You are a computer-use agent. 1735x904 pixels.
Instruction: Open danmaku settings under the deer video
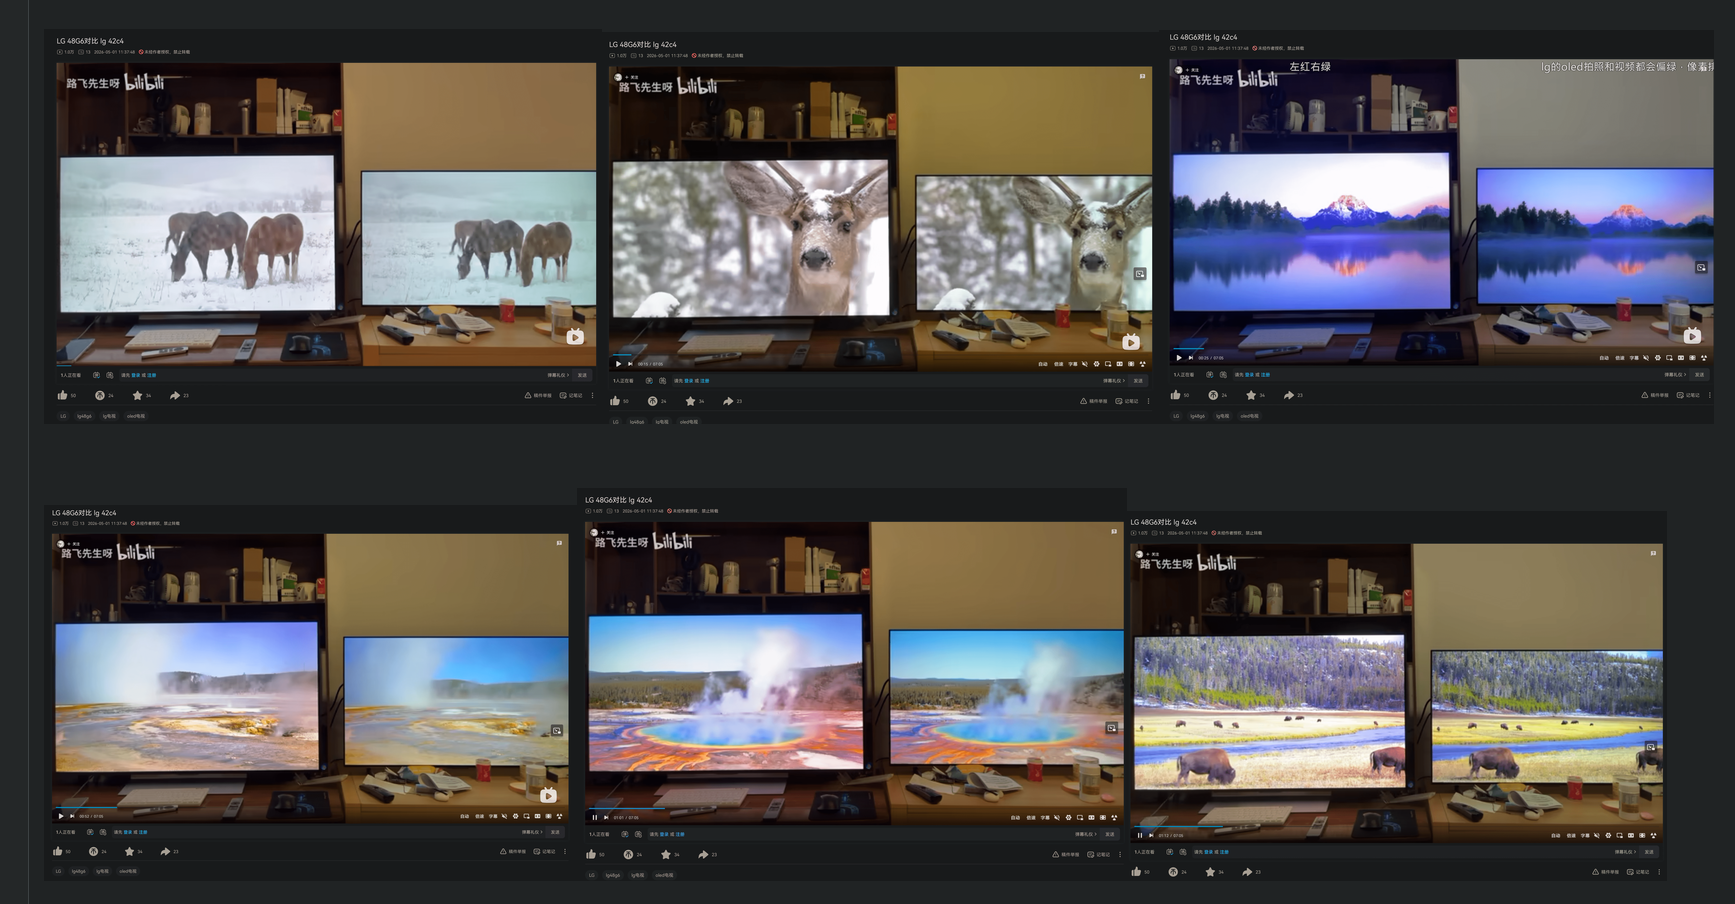tap(662, 381)
